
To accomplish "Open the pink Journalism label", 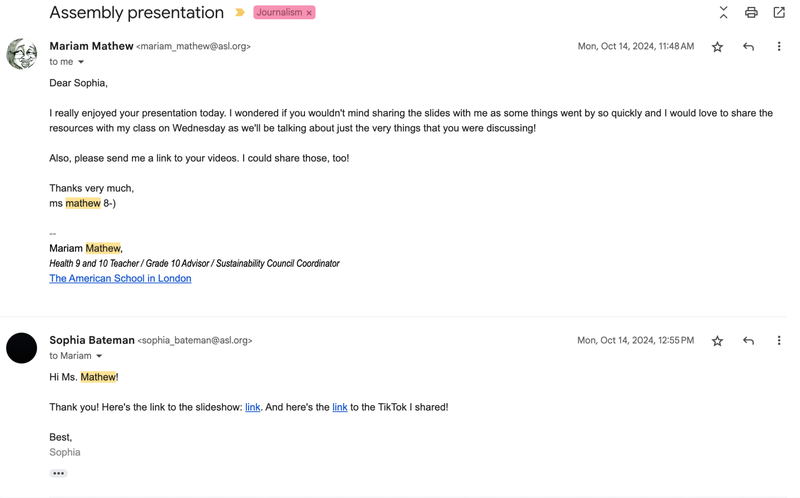I will pyautogui.click(x=278, y=13).
